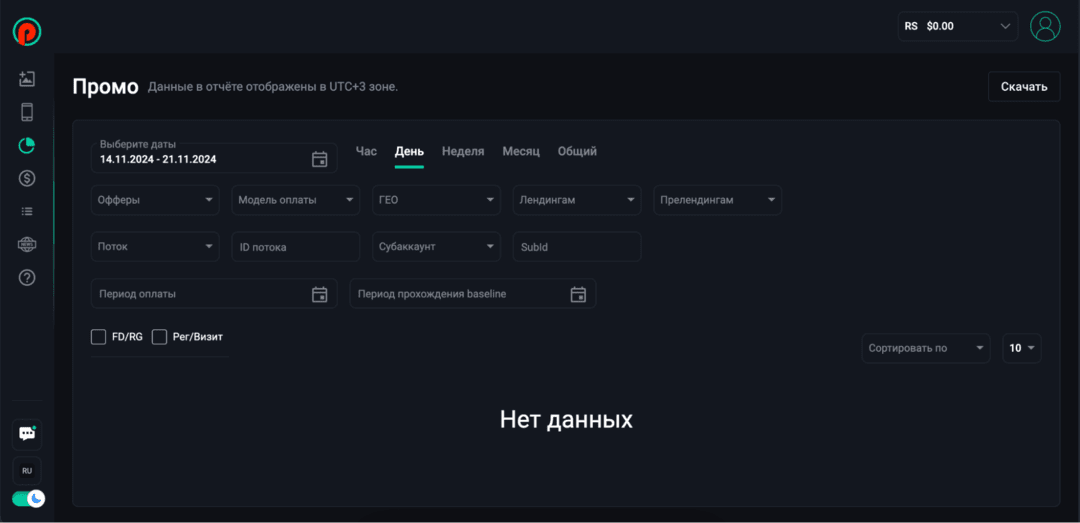1080x523 pixels.
Task: Open the chat support icon
Action: [27, 434]
